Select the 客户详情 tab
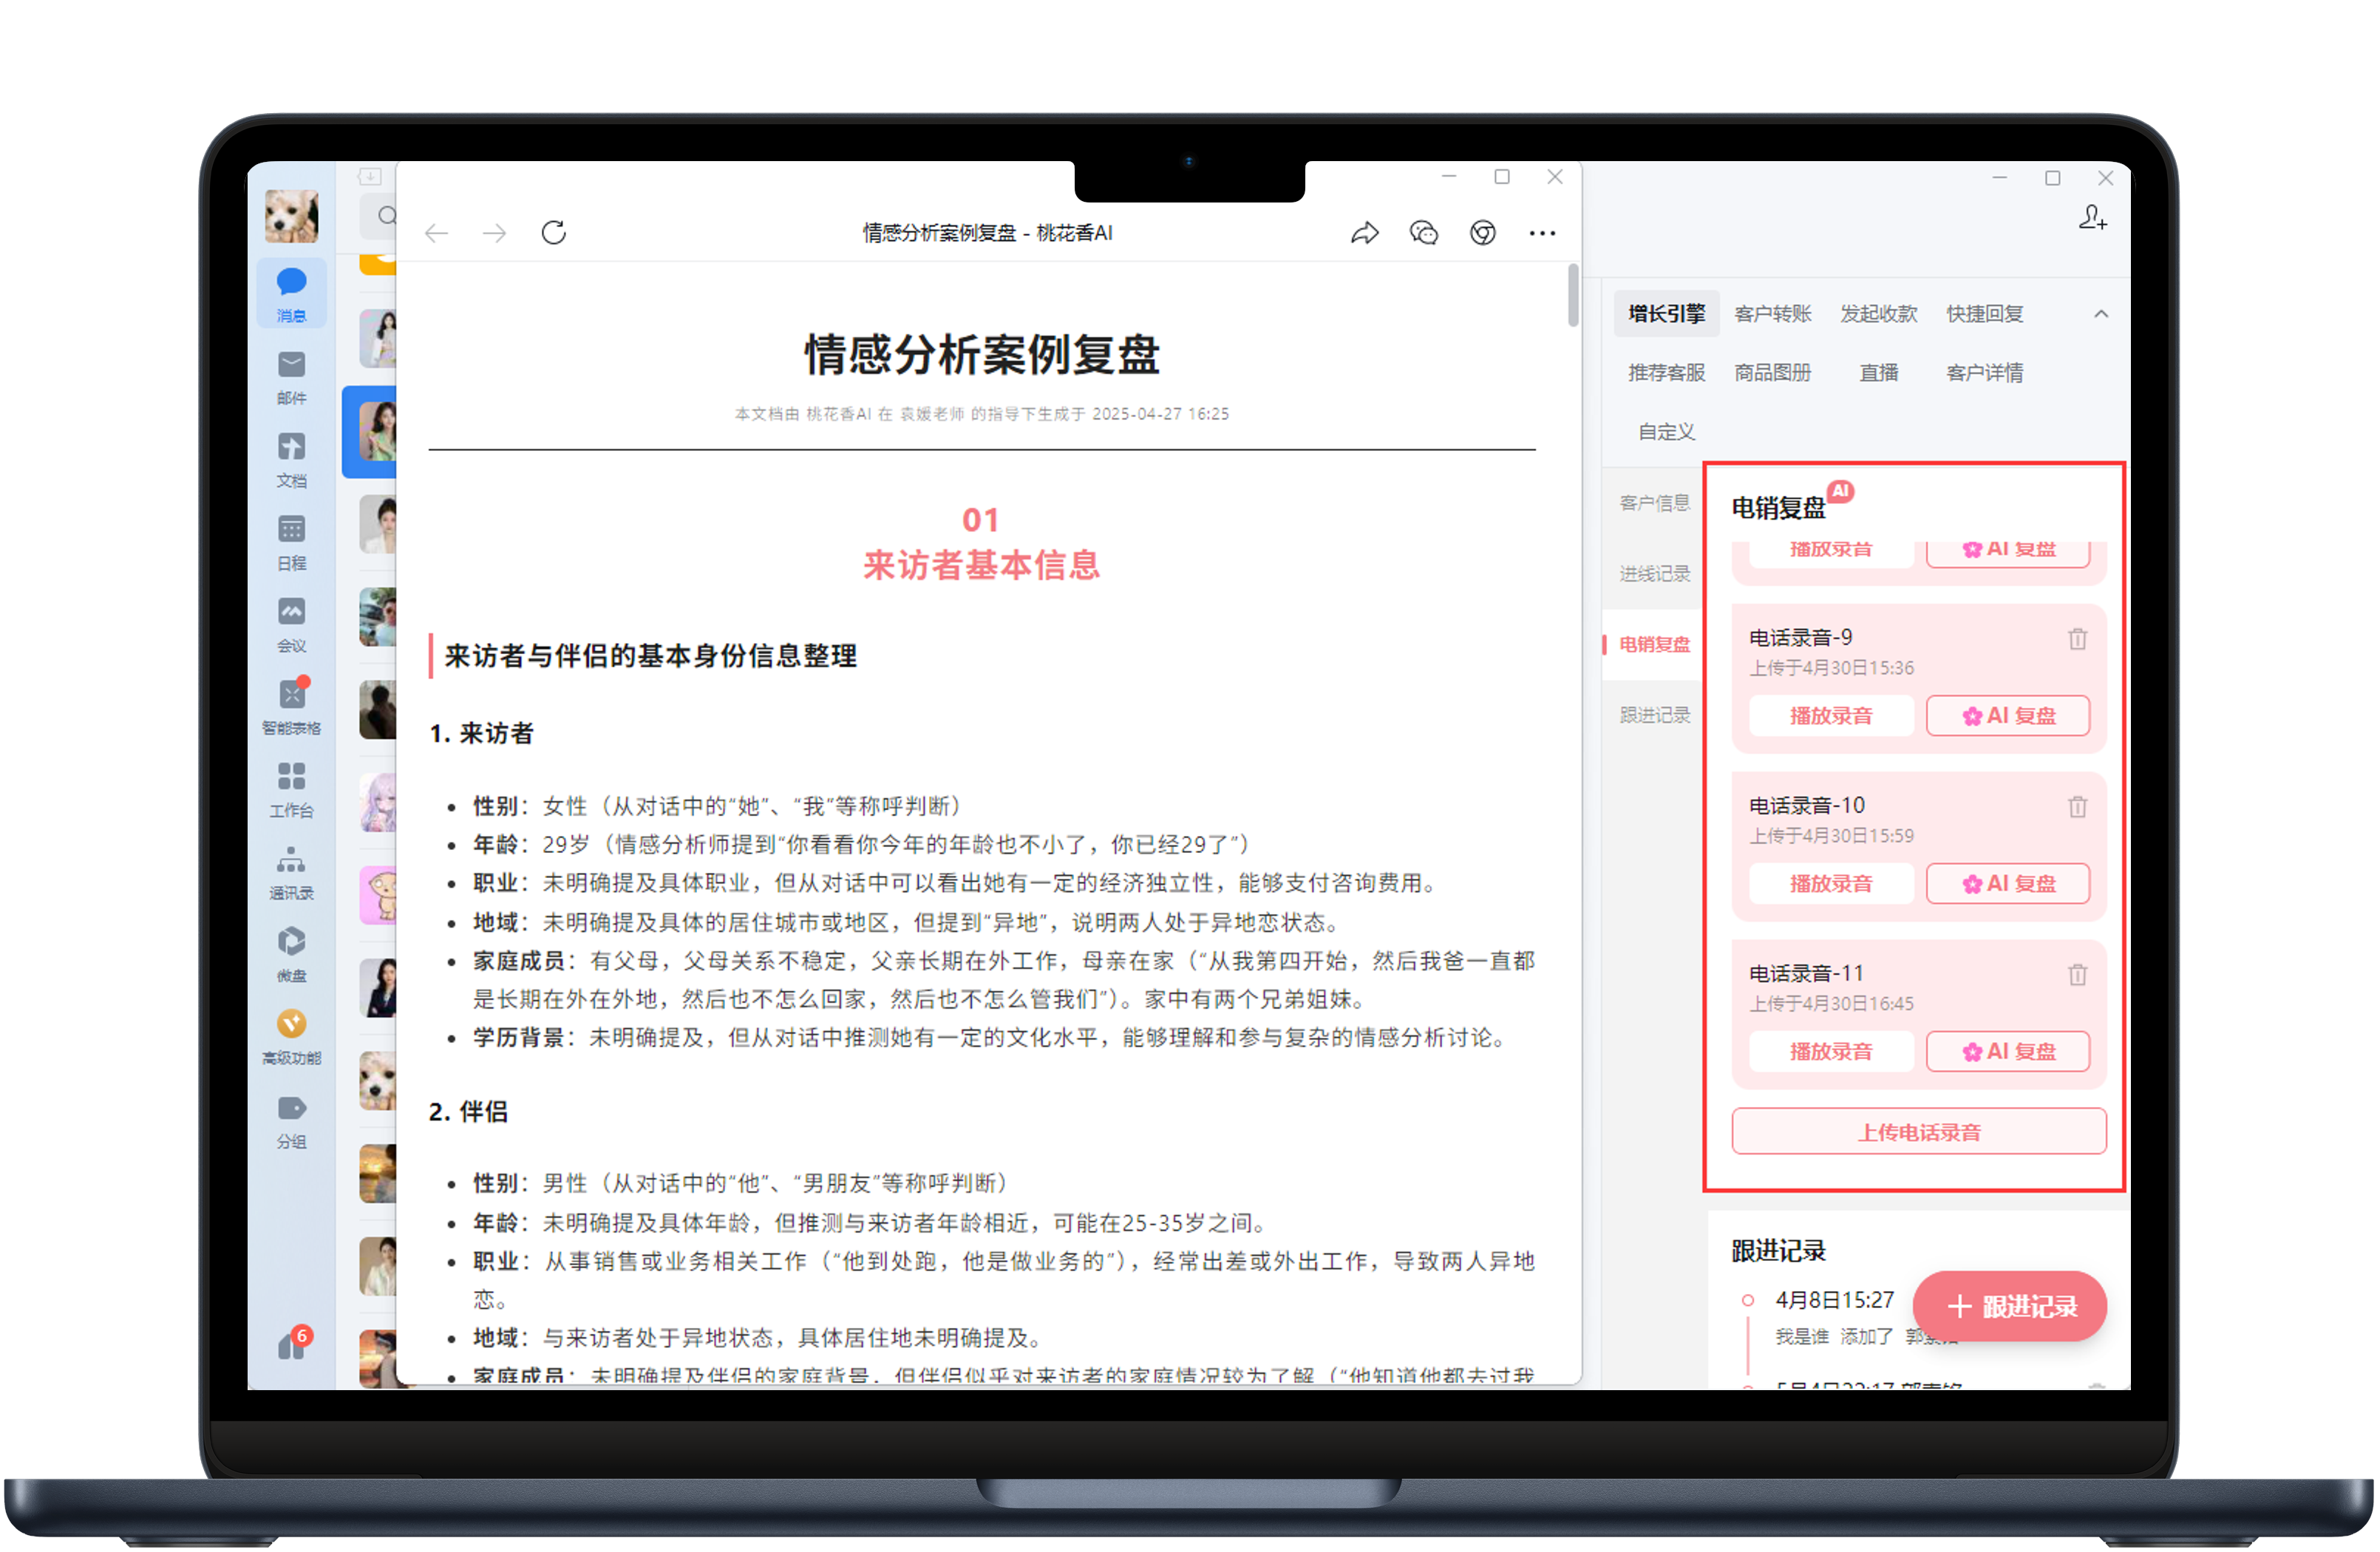This screenshot has height=1552, width=2380. 1985,373
